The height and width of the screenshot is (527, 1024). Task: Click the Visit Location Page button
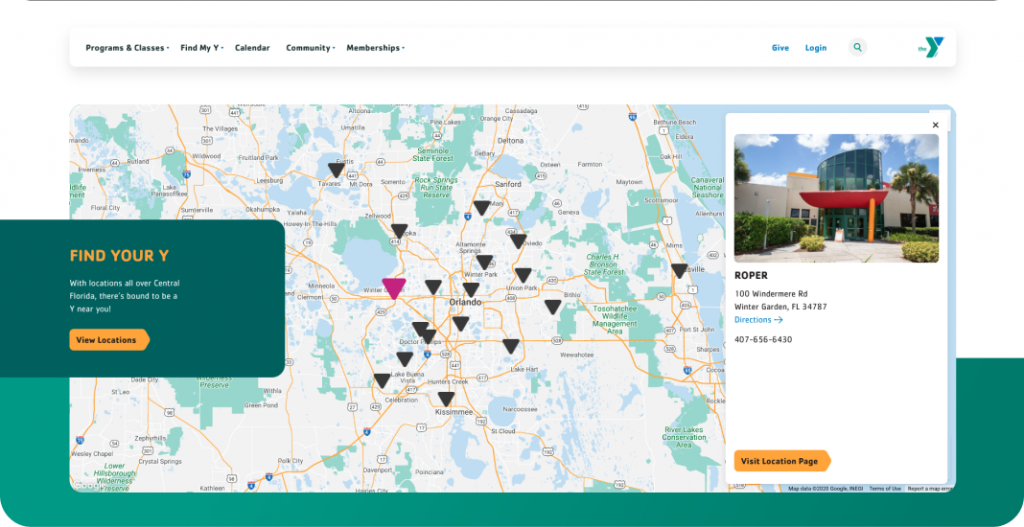click(780, 461)
